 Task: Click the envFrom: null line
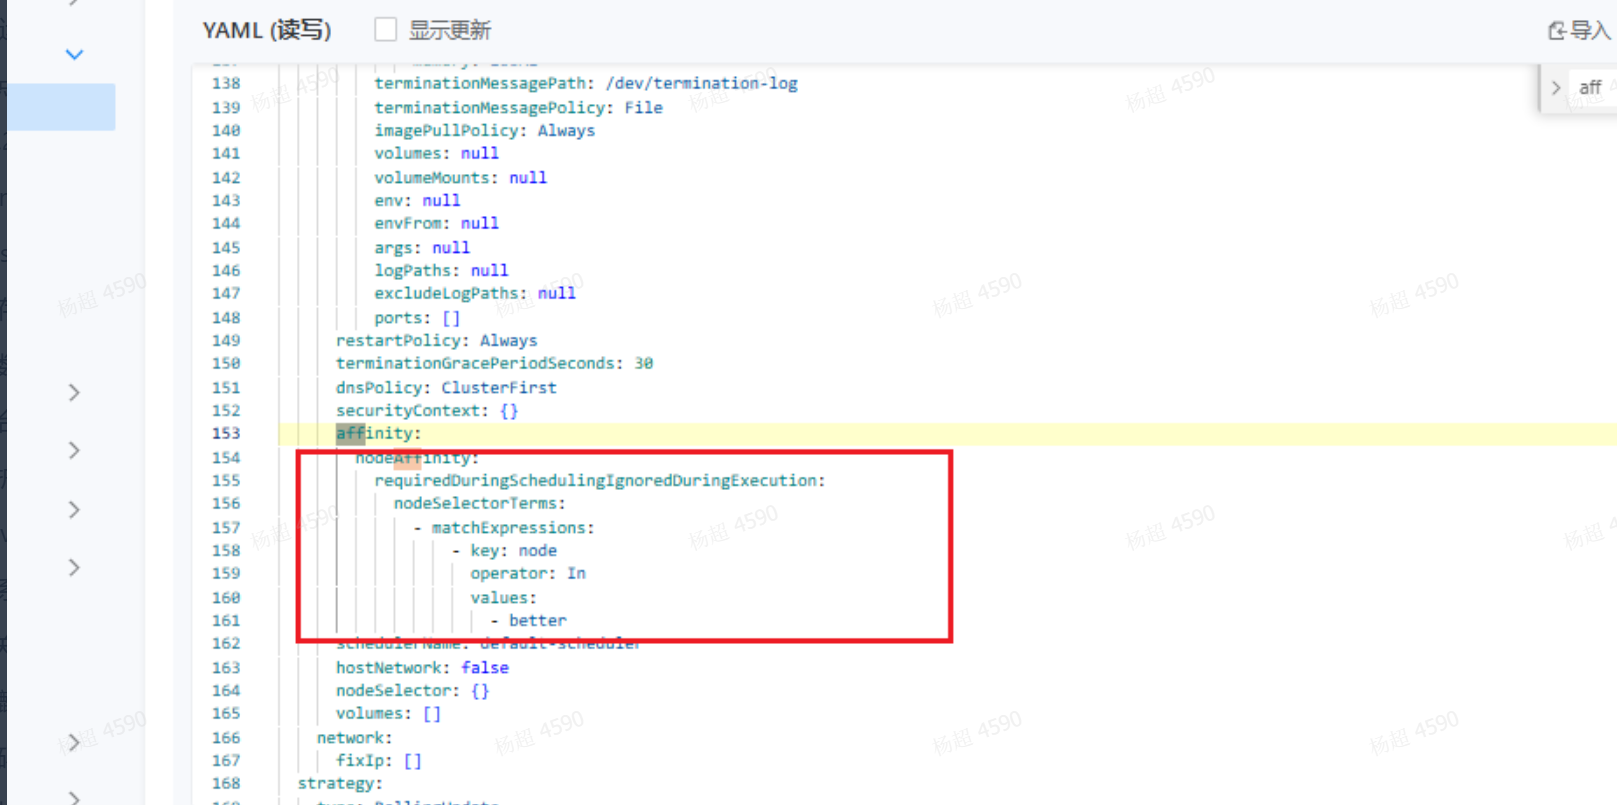click(x=436, y=224)
